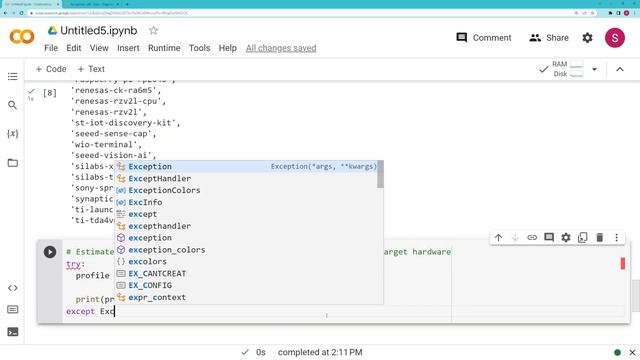Open the View menu
The image size is (640, 360).
(x=99, y=48)
